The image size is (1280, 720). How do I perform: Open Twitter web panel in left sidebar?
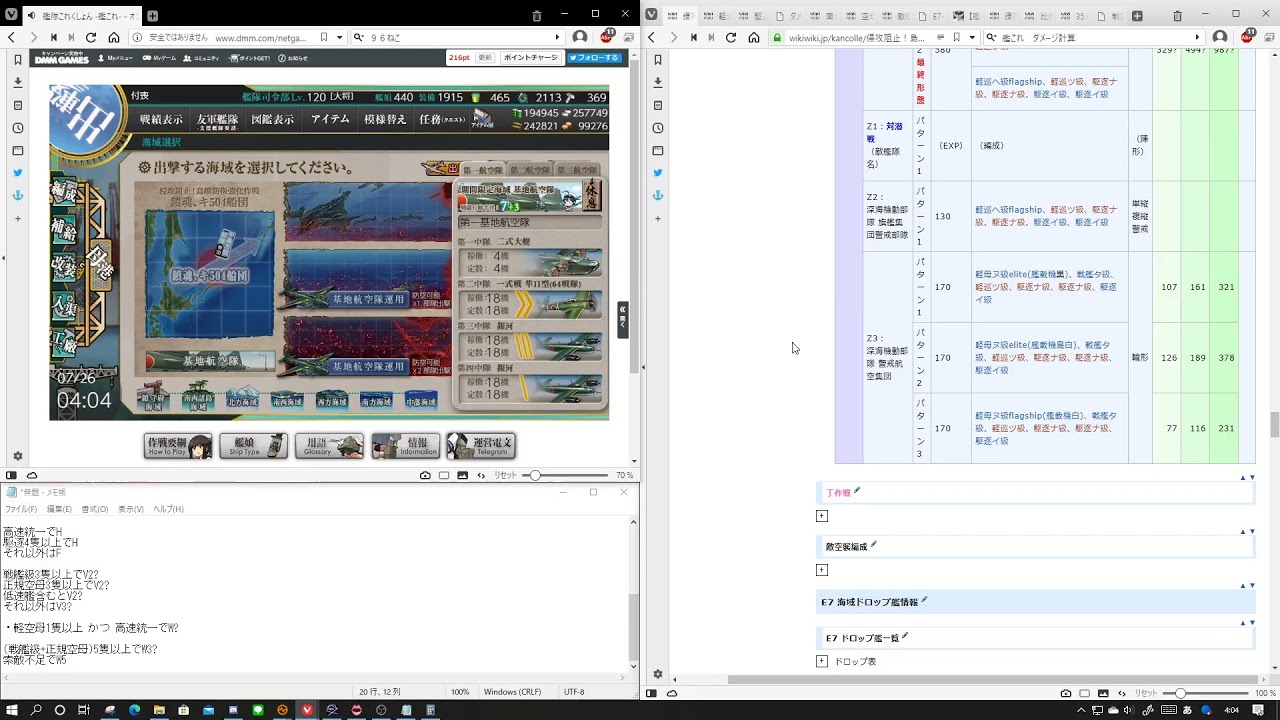pyautogui.click(x=18, y=173)
